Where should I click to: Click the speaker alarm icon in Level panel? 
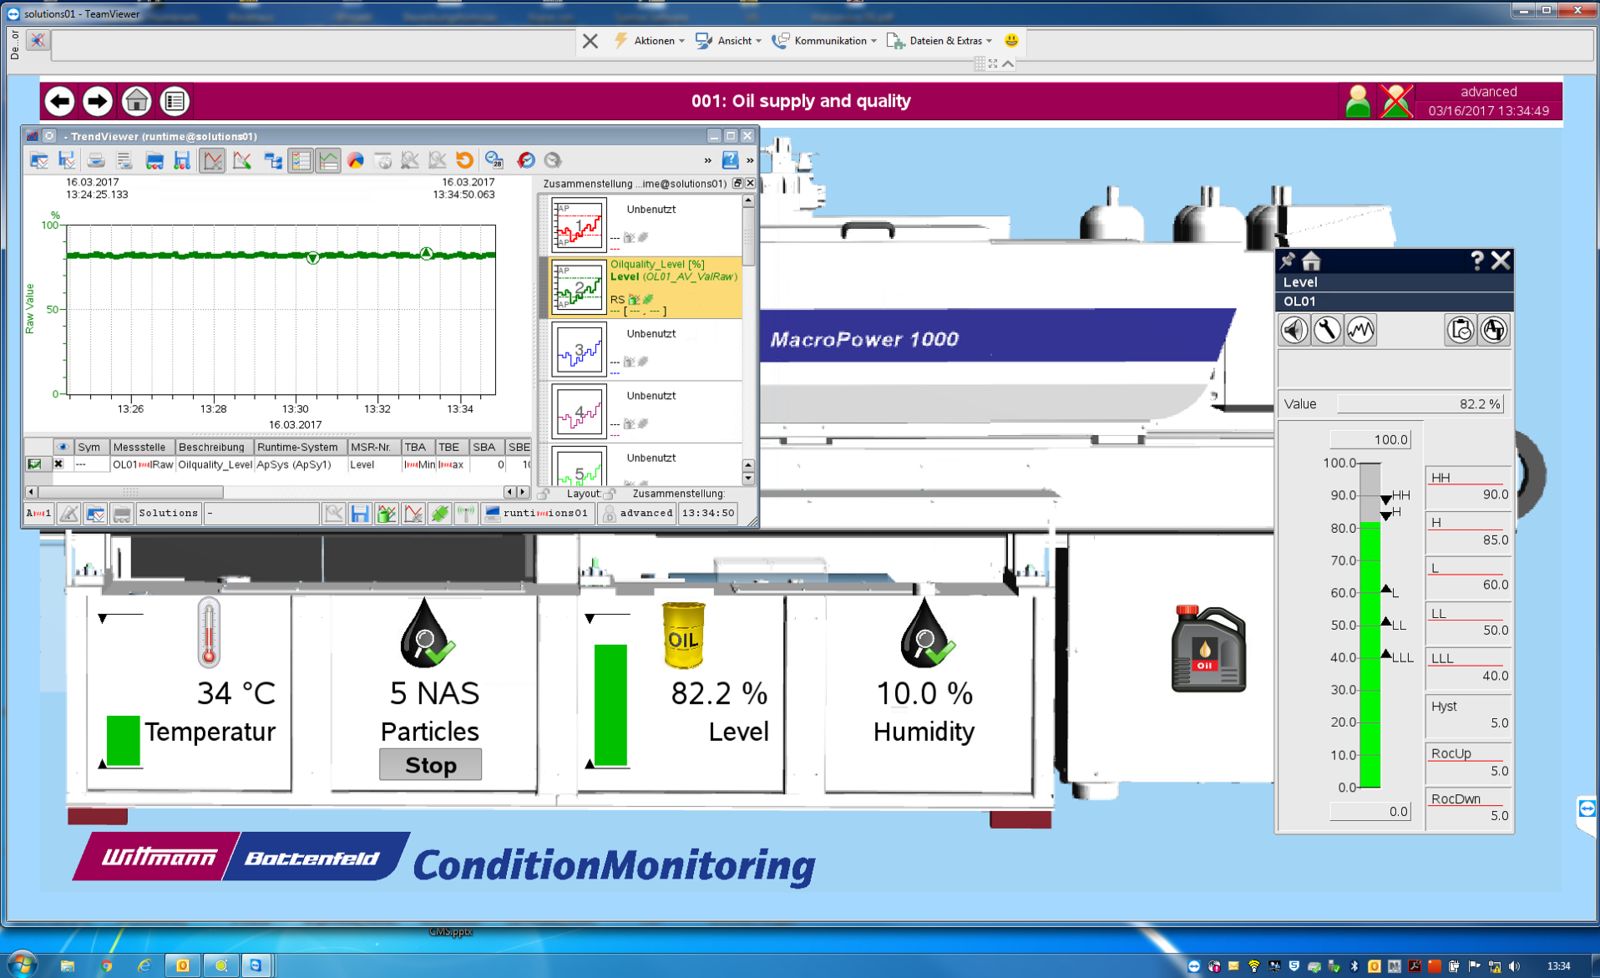pos(1294,330)
